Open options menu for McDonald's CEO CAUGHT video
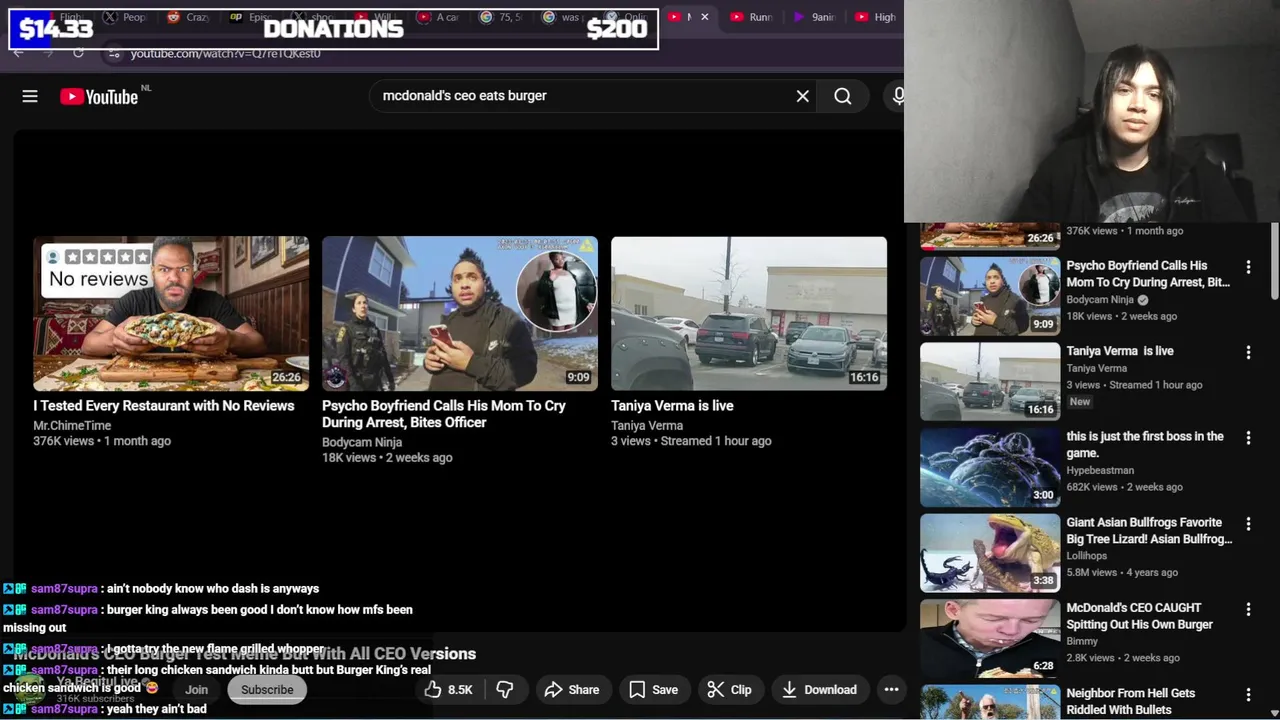The width and height of the screenshot is (1280, 720). coord(1248,609)
